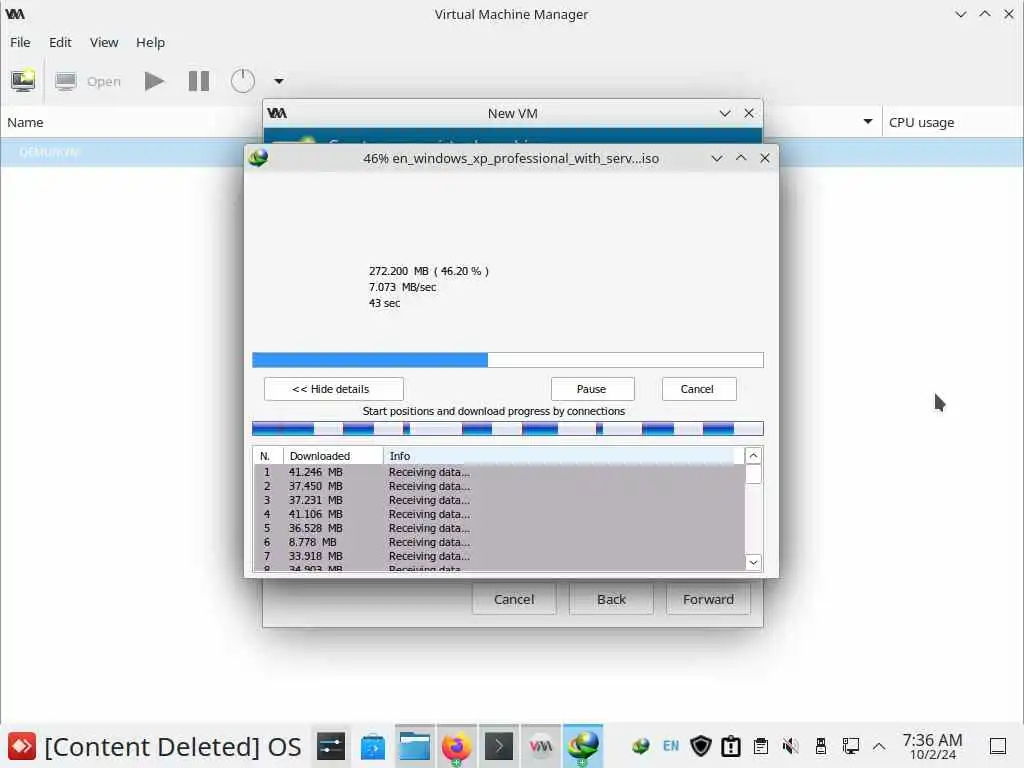Click the updates notification tray icon
The width and height of the screenshot is (1024, 768).
click(731, 746)
